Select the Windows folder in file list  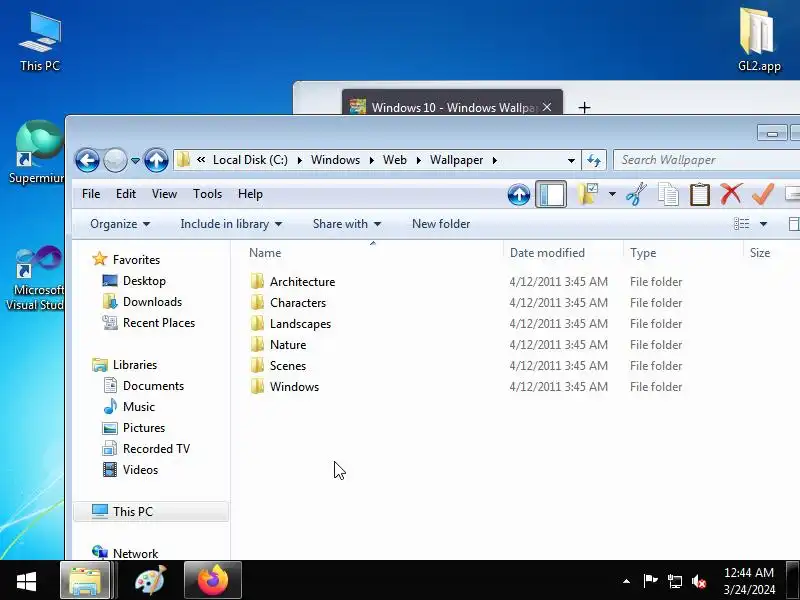point(294,387)
